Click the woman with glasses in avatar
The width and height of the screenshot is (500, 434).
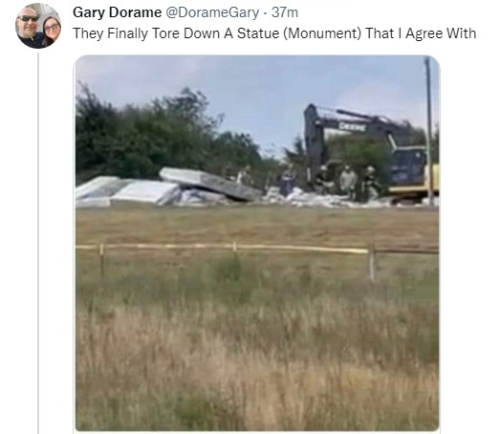pos(51,30)
